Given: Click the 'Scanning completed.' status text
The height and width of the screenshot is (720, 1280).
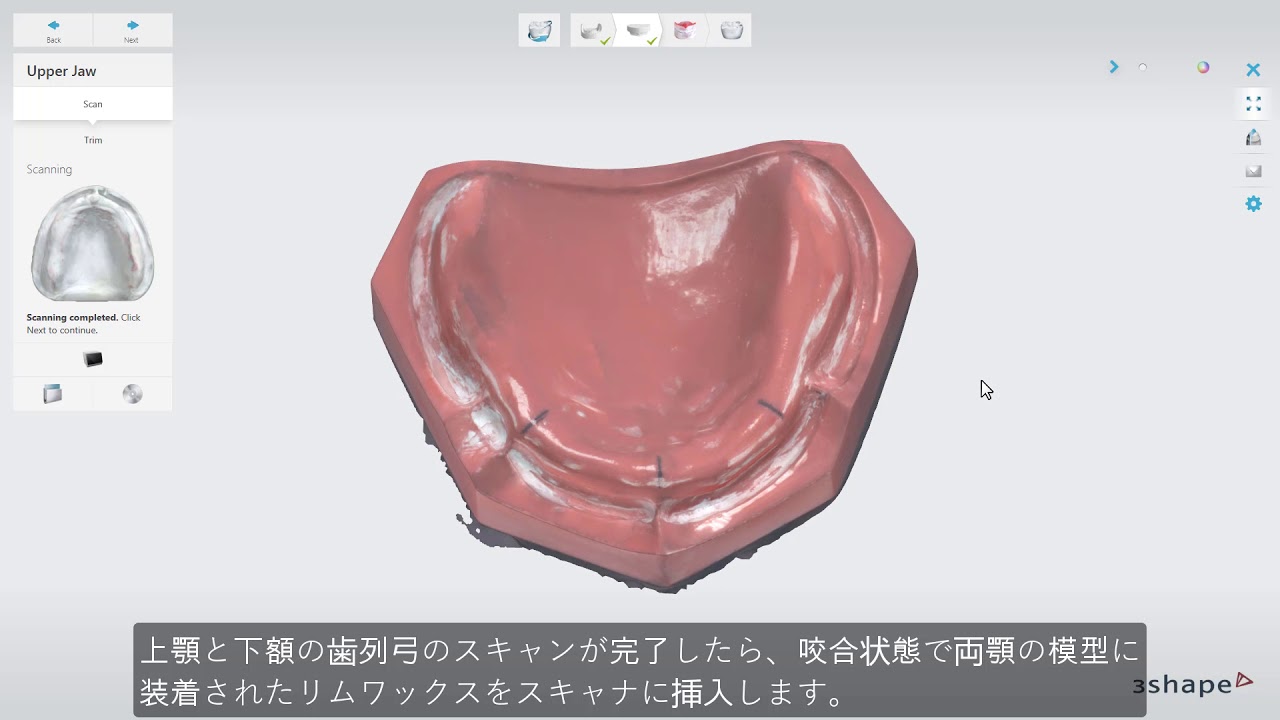Looking at the screenshot, I should 72,317.
